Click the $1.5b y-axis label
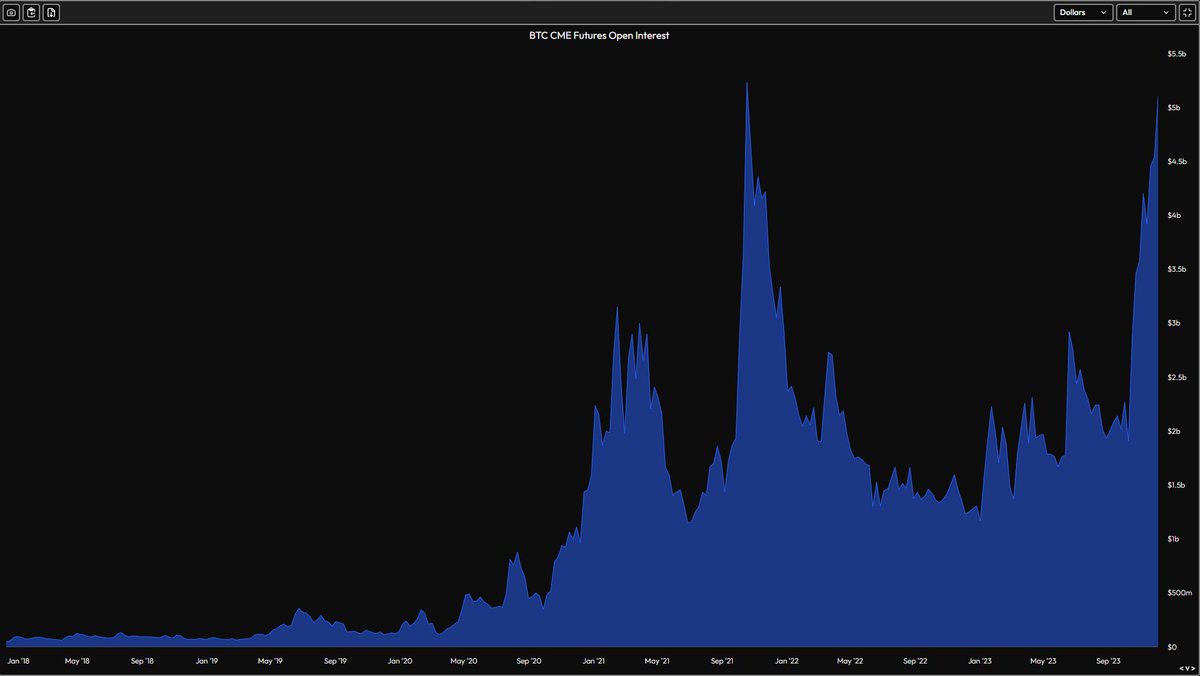1200x676 pixels. point(1177,485)
